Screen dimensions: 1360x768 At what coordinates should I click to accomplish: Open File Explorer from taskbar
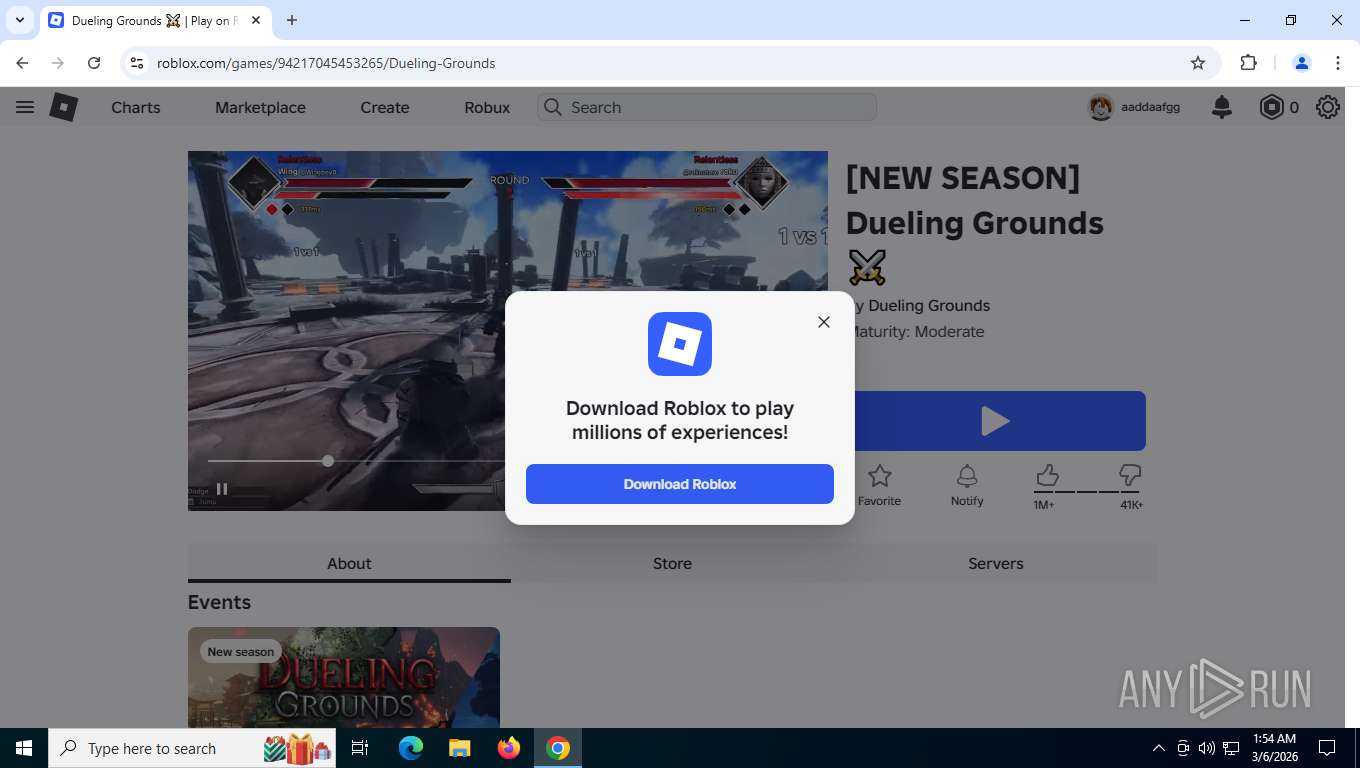[x=459, y=748]
